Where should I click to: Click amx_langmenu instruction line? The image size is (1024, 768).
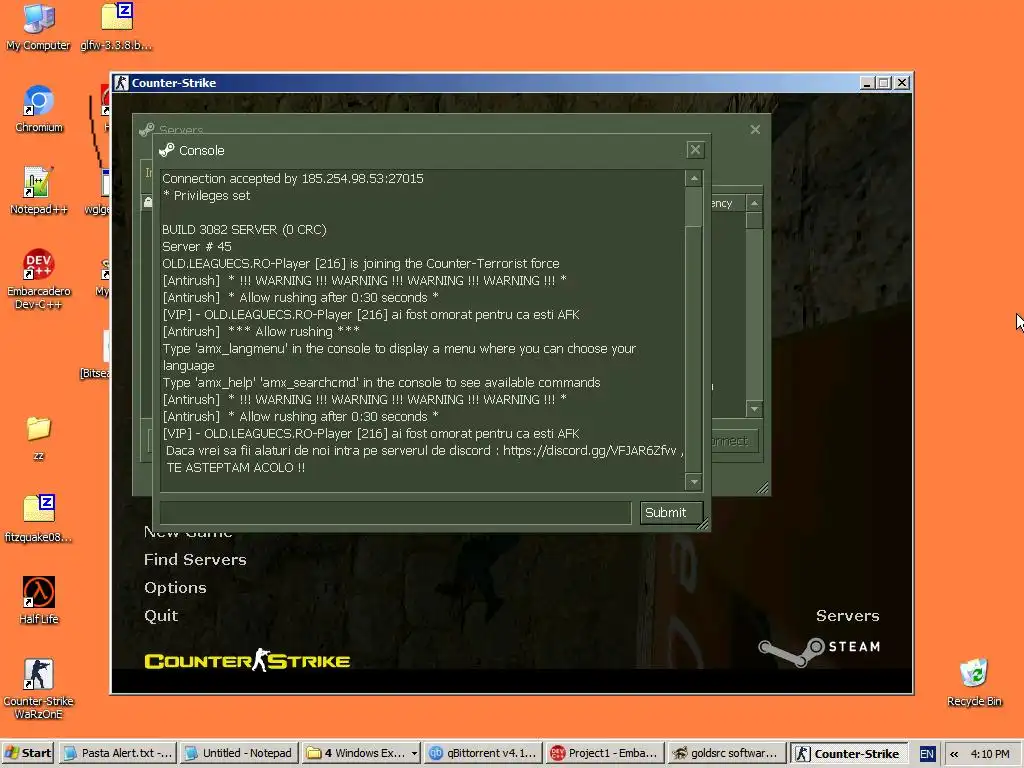pos(399,357)
